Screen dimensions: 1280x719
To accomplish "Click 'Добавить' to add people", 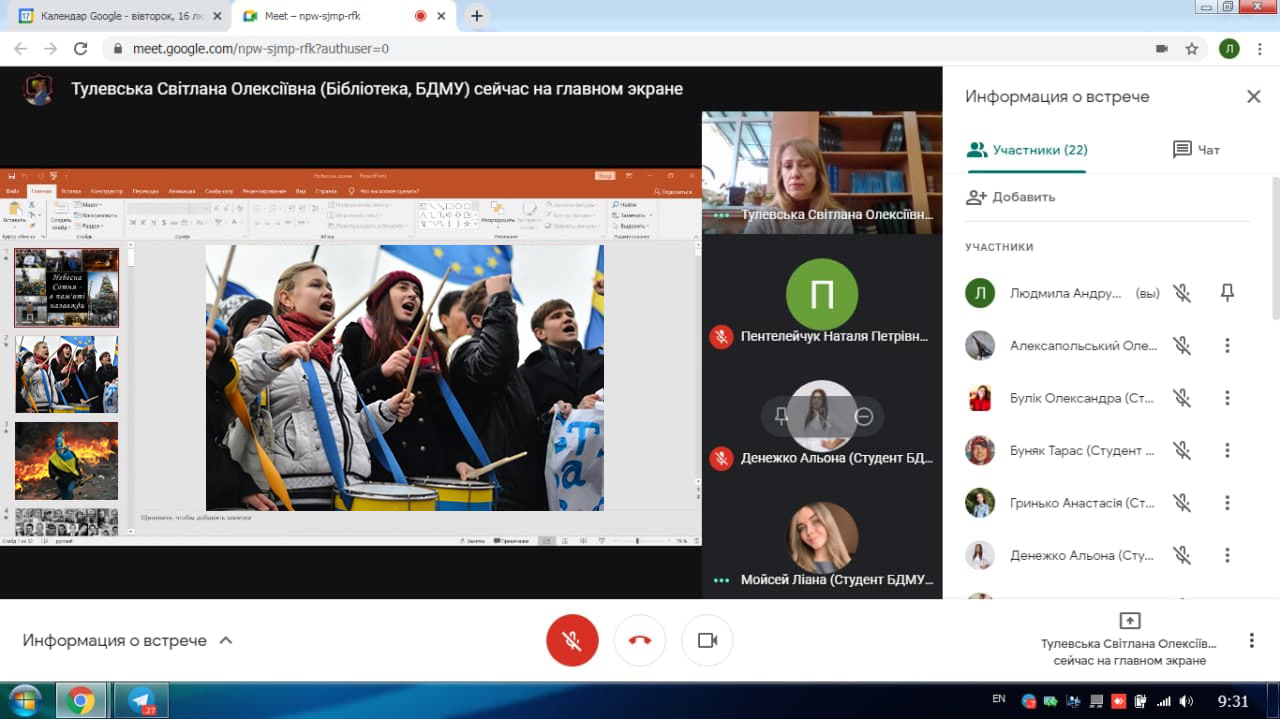I will click(1010, 197).
